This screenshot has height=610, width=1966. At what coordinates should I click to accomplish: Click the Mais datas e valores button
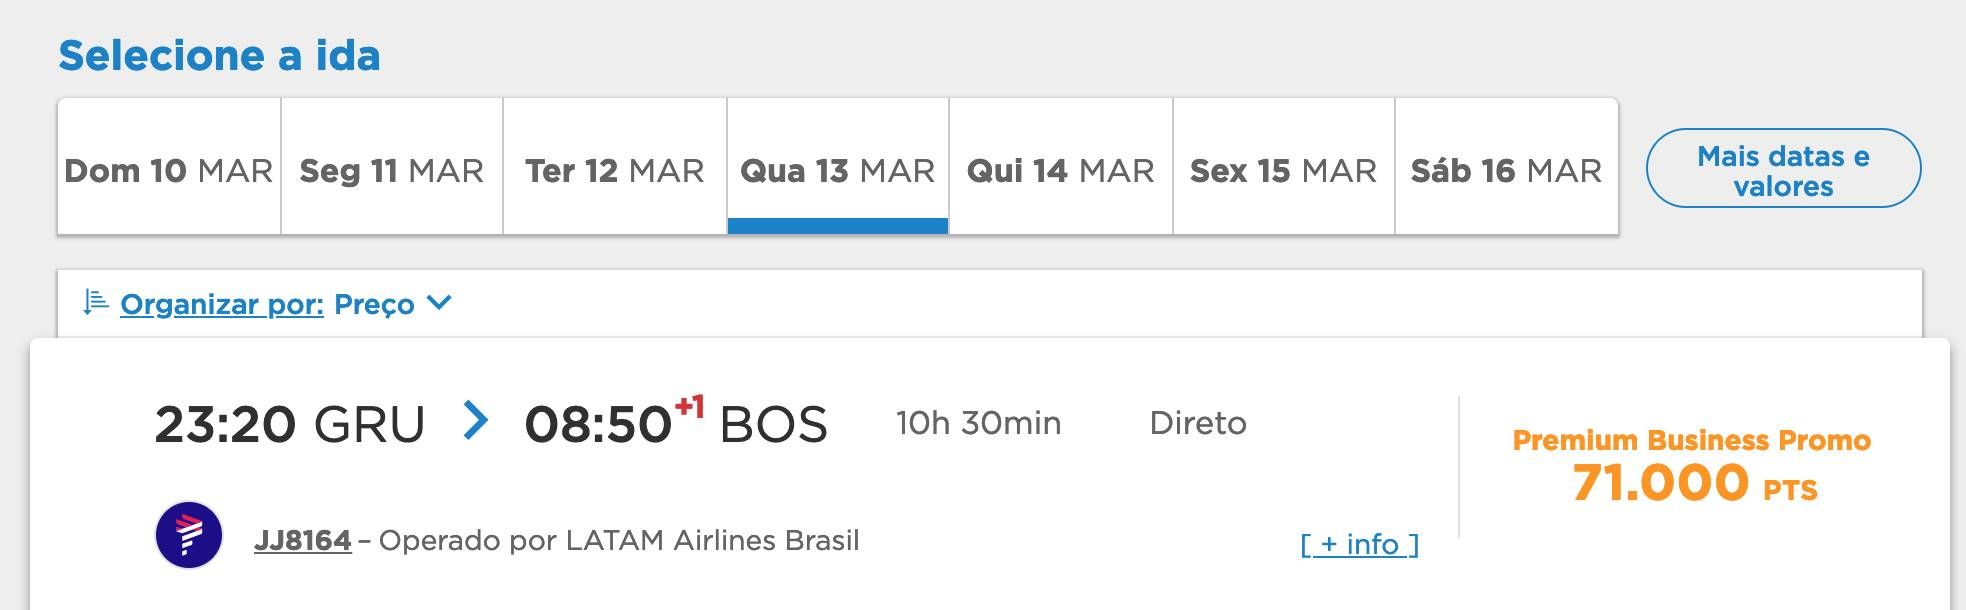1783,168
